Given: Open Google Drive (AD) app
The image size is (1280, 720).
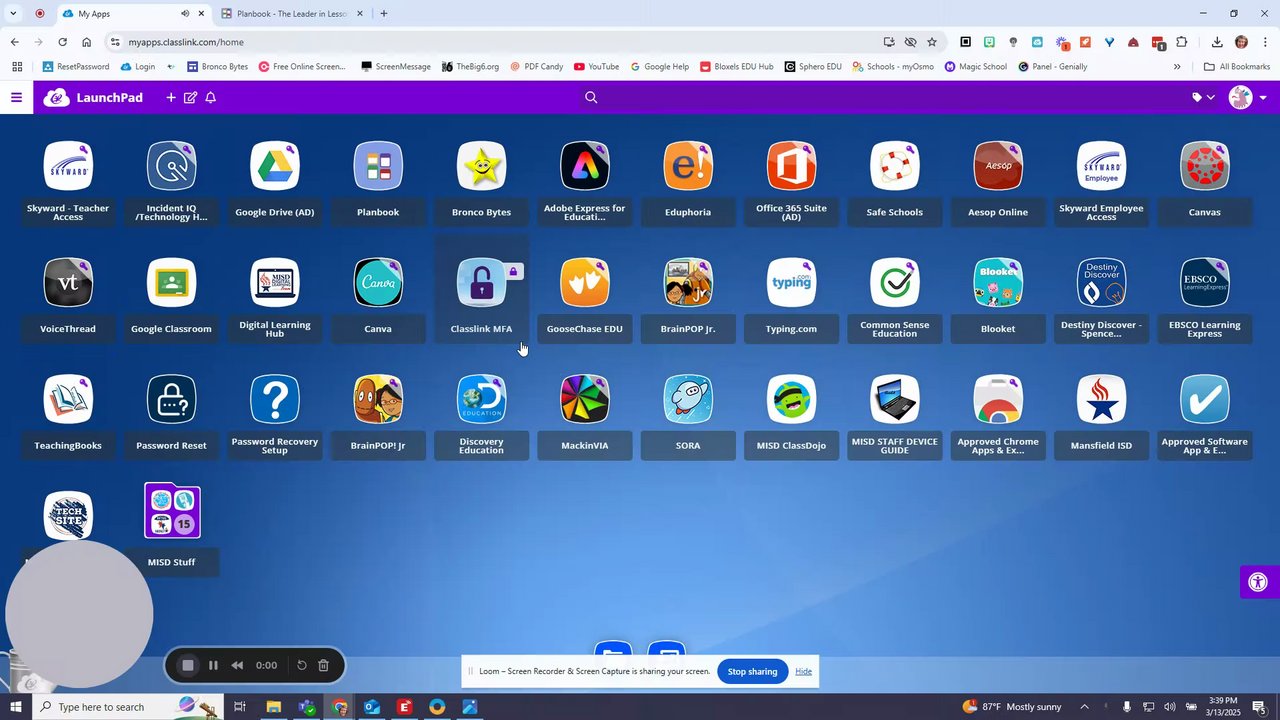Looking at the screenshot, I should (275, 166).
